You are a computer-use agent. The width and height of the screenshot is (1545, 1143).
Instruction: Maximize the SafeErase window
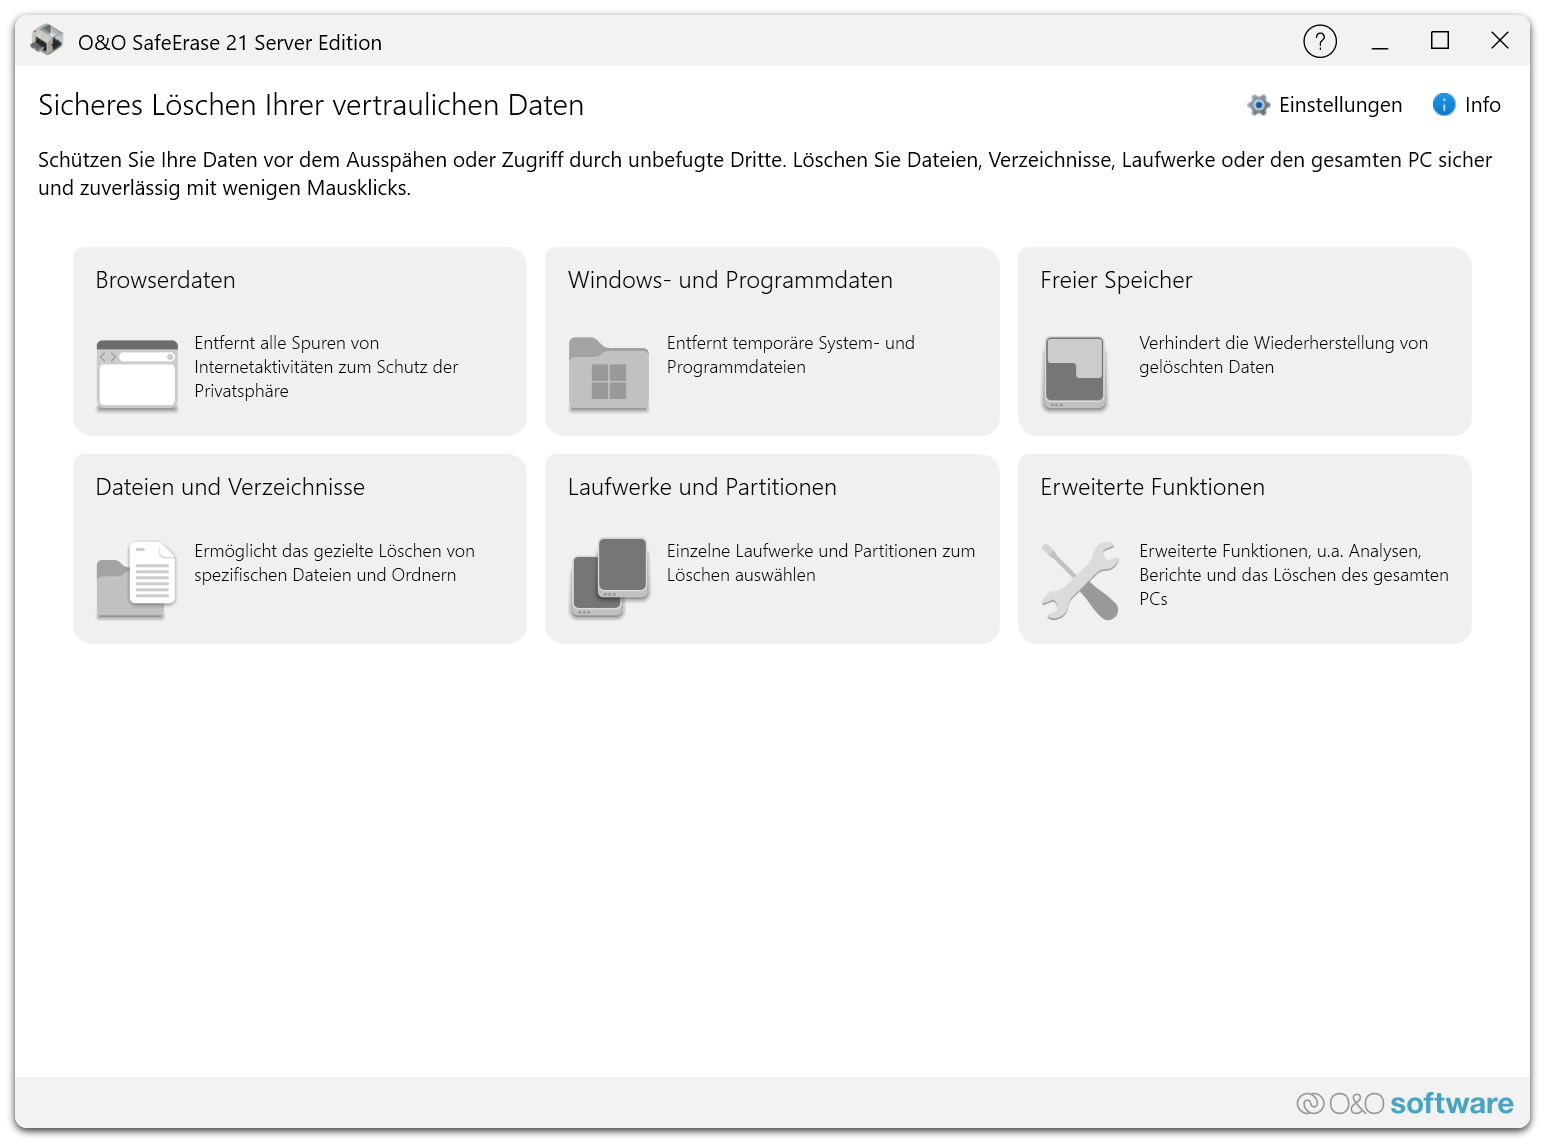point(1440,40)
